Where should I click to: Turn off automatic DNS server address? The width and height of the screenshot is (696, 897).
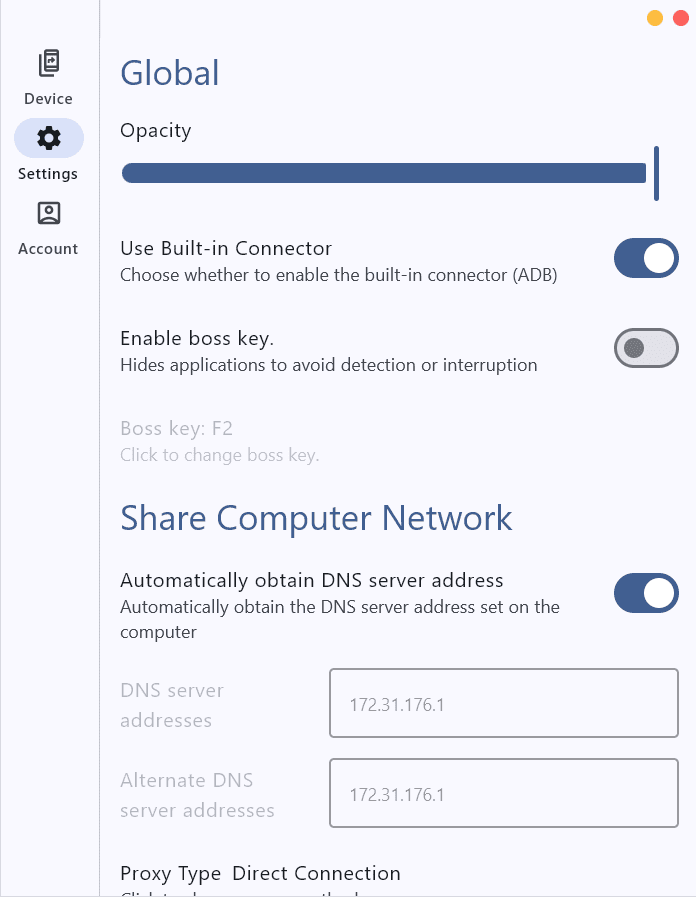click(x=646, y=593)
